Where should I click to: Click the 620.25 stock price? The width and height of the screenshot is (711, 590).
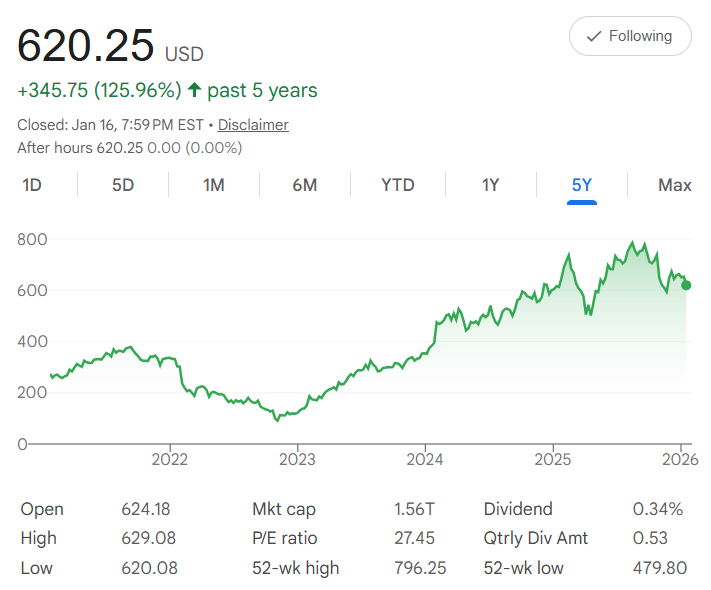pos(86,46)
